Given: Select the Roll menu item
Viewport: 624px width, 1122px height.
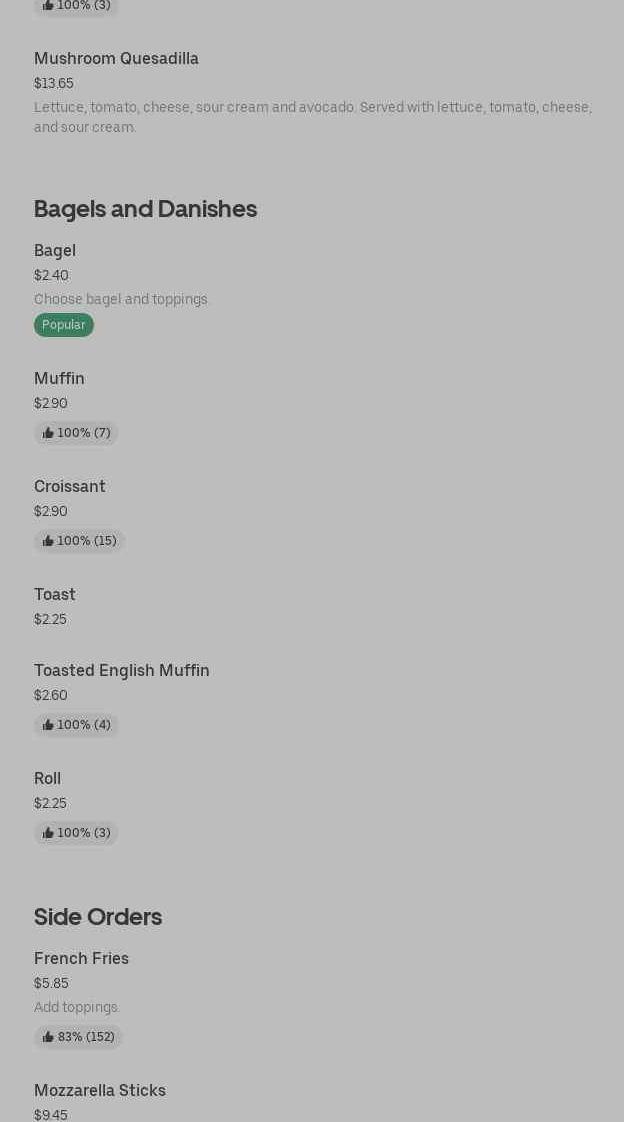Looking at the screenshot, I should (x=48, y=779).
